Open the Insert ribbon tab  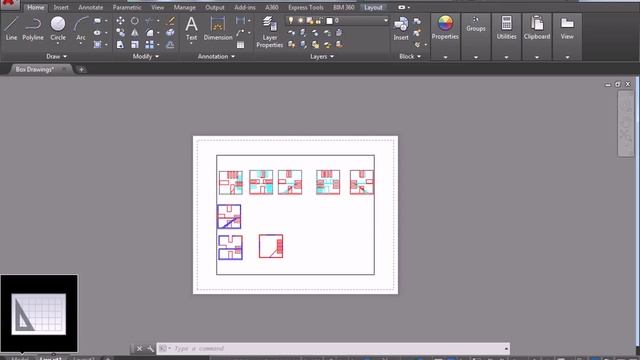click(x=61, y=7)
